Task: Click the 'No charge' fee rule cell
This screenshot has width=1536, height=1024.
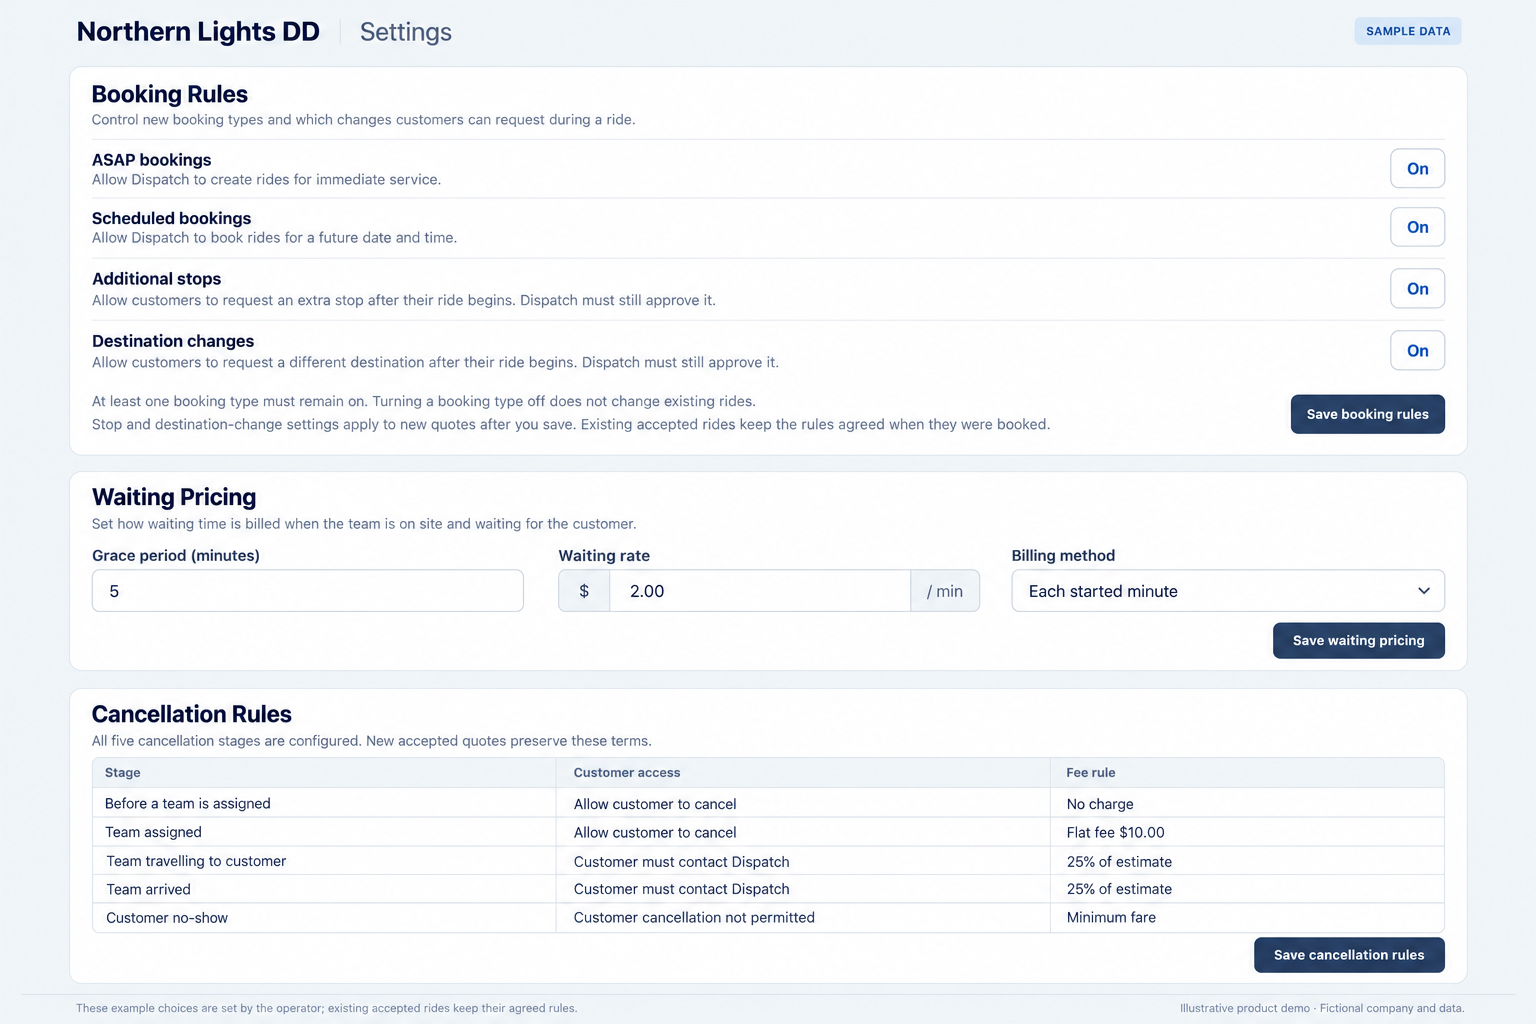Action: pyautogui.click(x=1100, y=804)
